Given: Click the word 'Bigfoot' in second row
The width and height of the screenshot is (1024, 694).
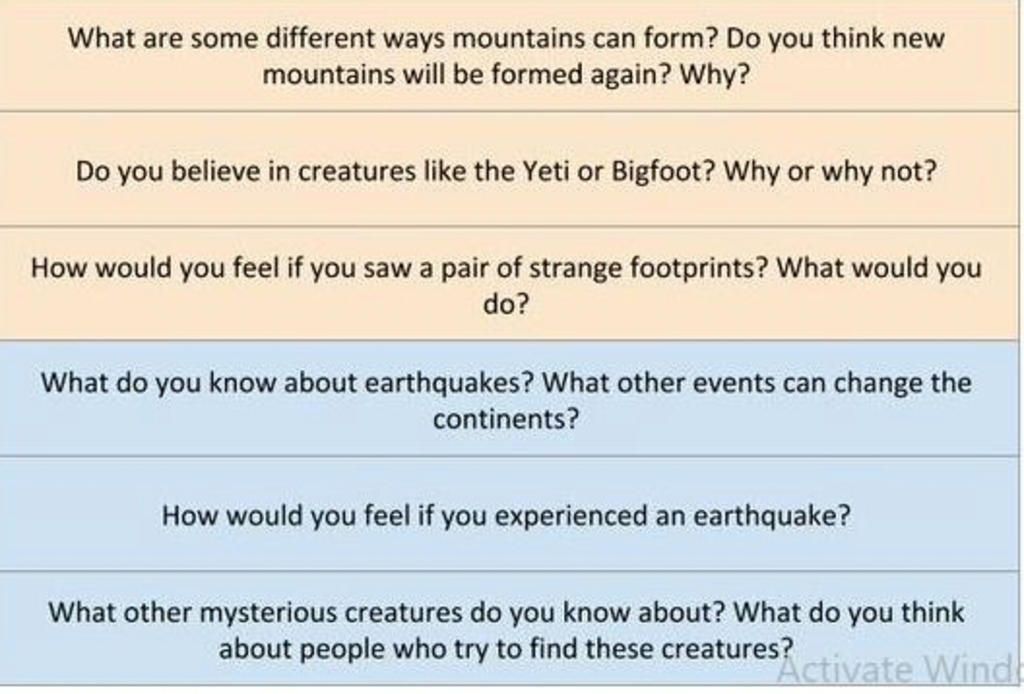Looking at the screenshot, I should 664,171.
